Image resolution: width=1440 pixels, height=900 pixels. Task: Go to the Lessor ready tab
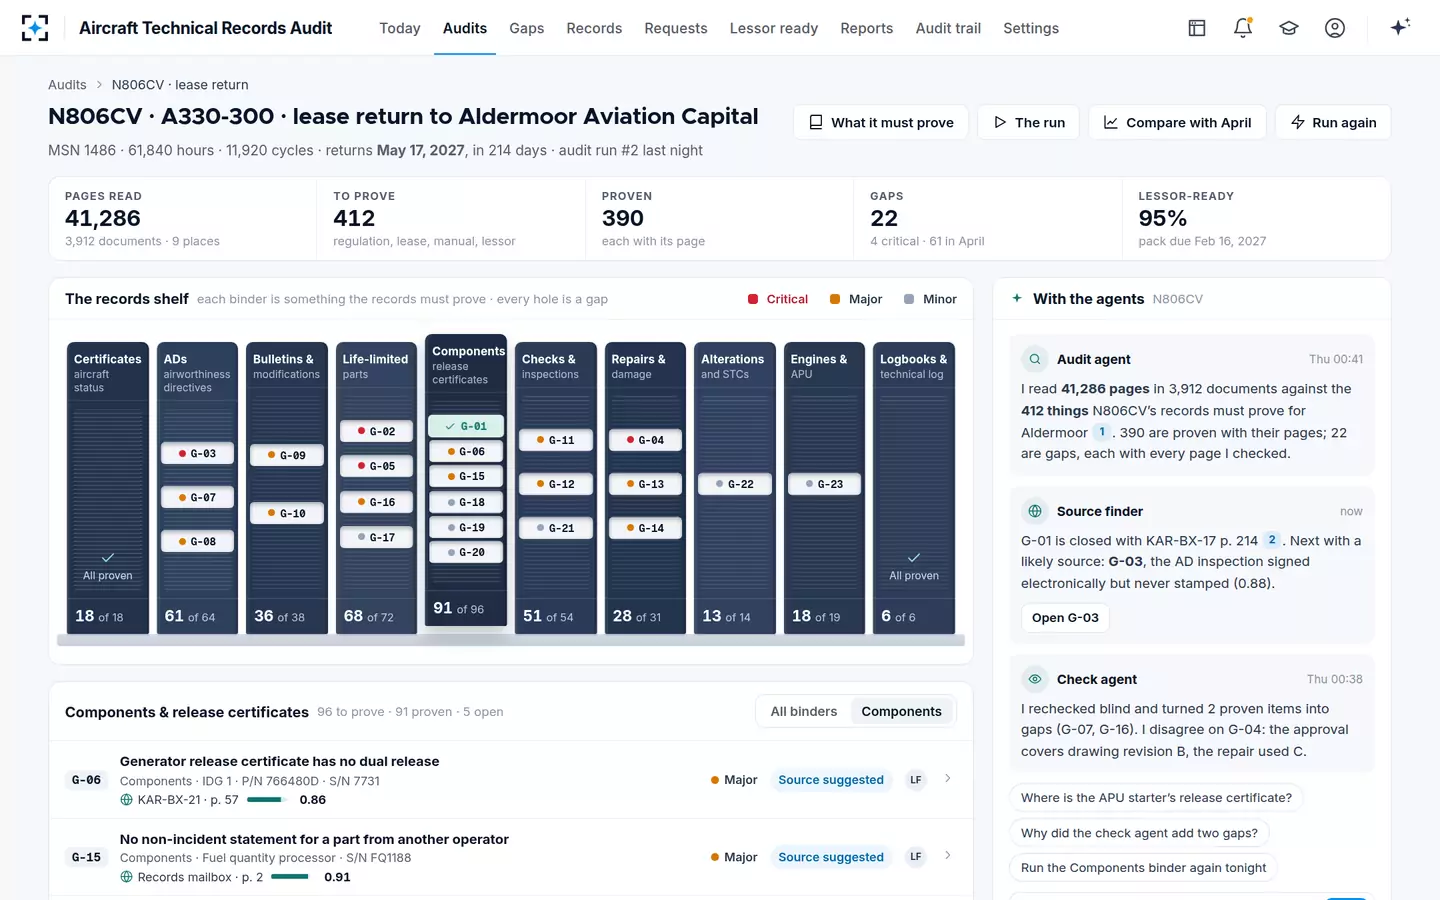[774, 28]
